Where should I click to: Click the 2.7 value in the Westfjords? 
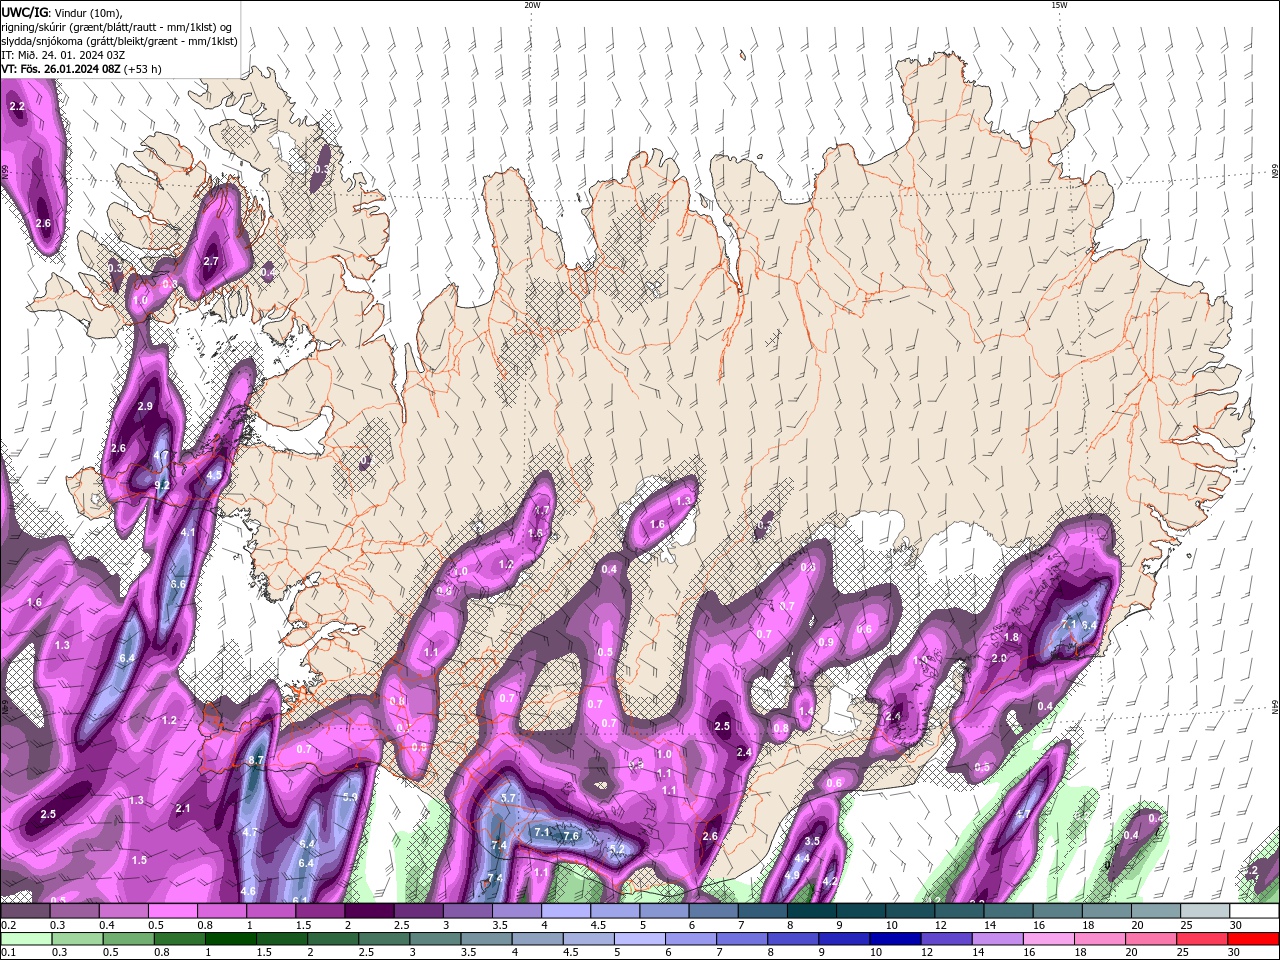pyautogui.click(x=210, y=261)
